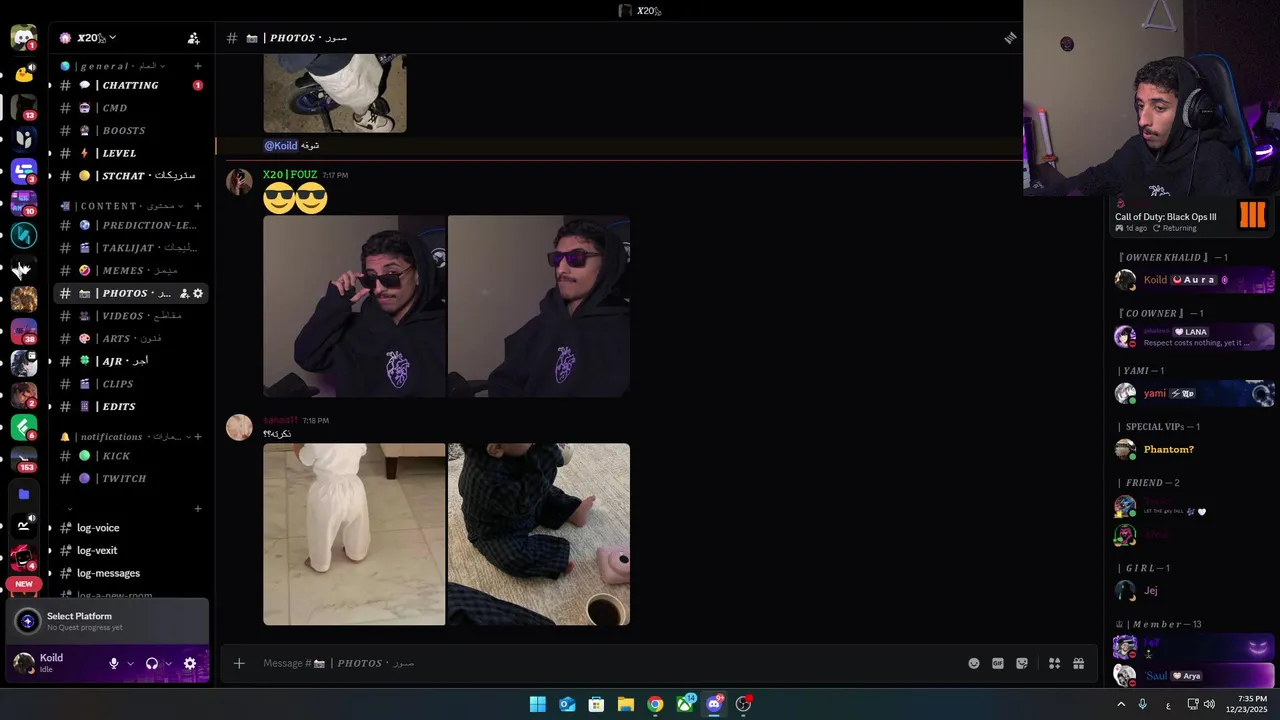Open the yellow duck server icon

point(23,72)
